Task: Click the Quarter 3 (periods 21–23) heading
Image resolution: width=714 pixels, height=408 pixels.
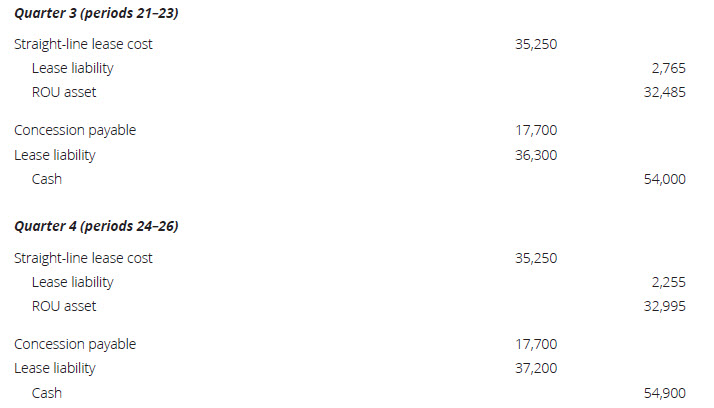Action: point(96,13)
